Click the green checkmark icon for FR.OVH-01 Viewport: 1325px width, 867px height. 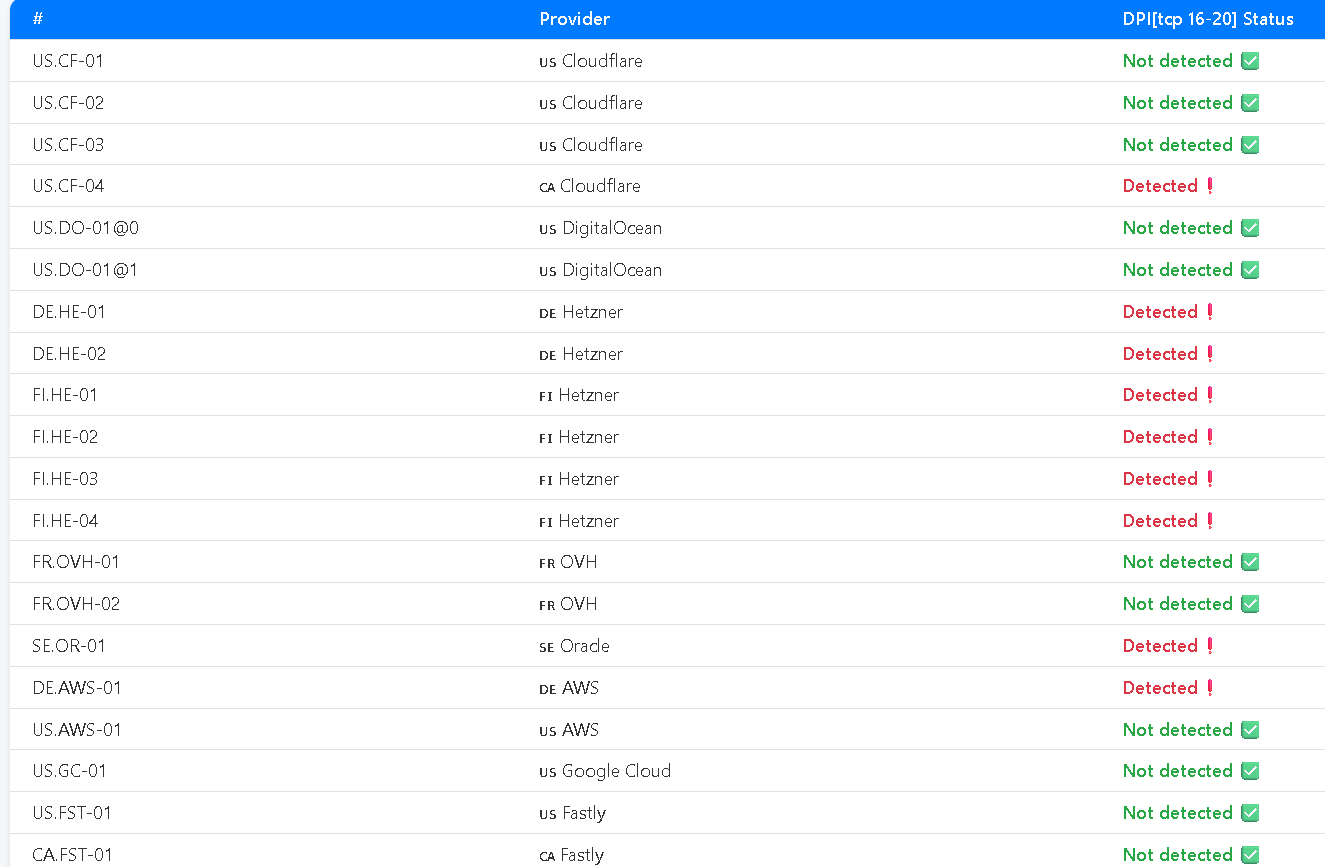coord(1249,562)
